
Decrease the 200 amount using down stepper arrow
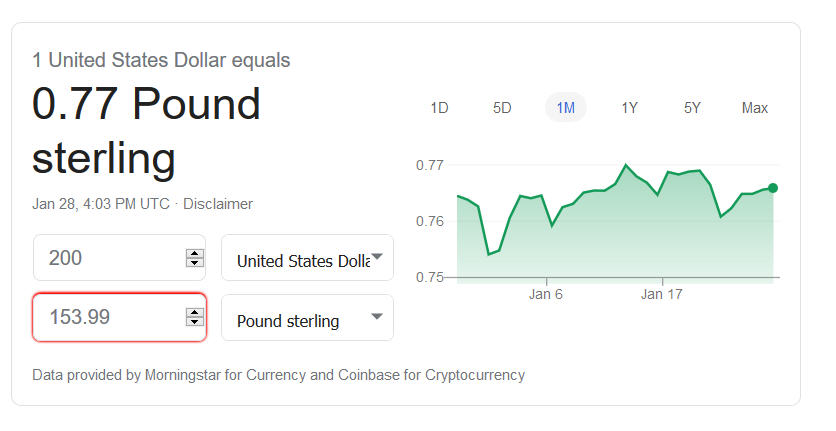point(195,263)
